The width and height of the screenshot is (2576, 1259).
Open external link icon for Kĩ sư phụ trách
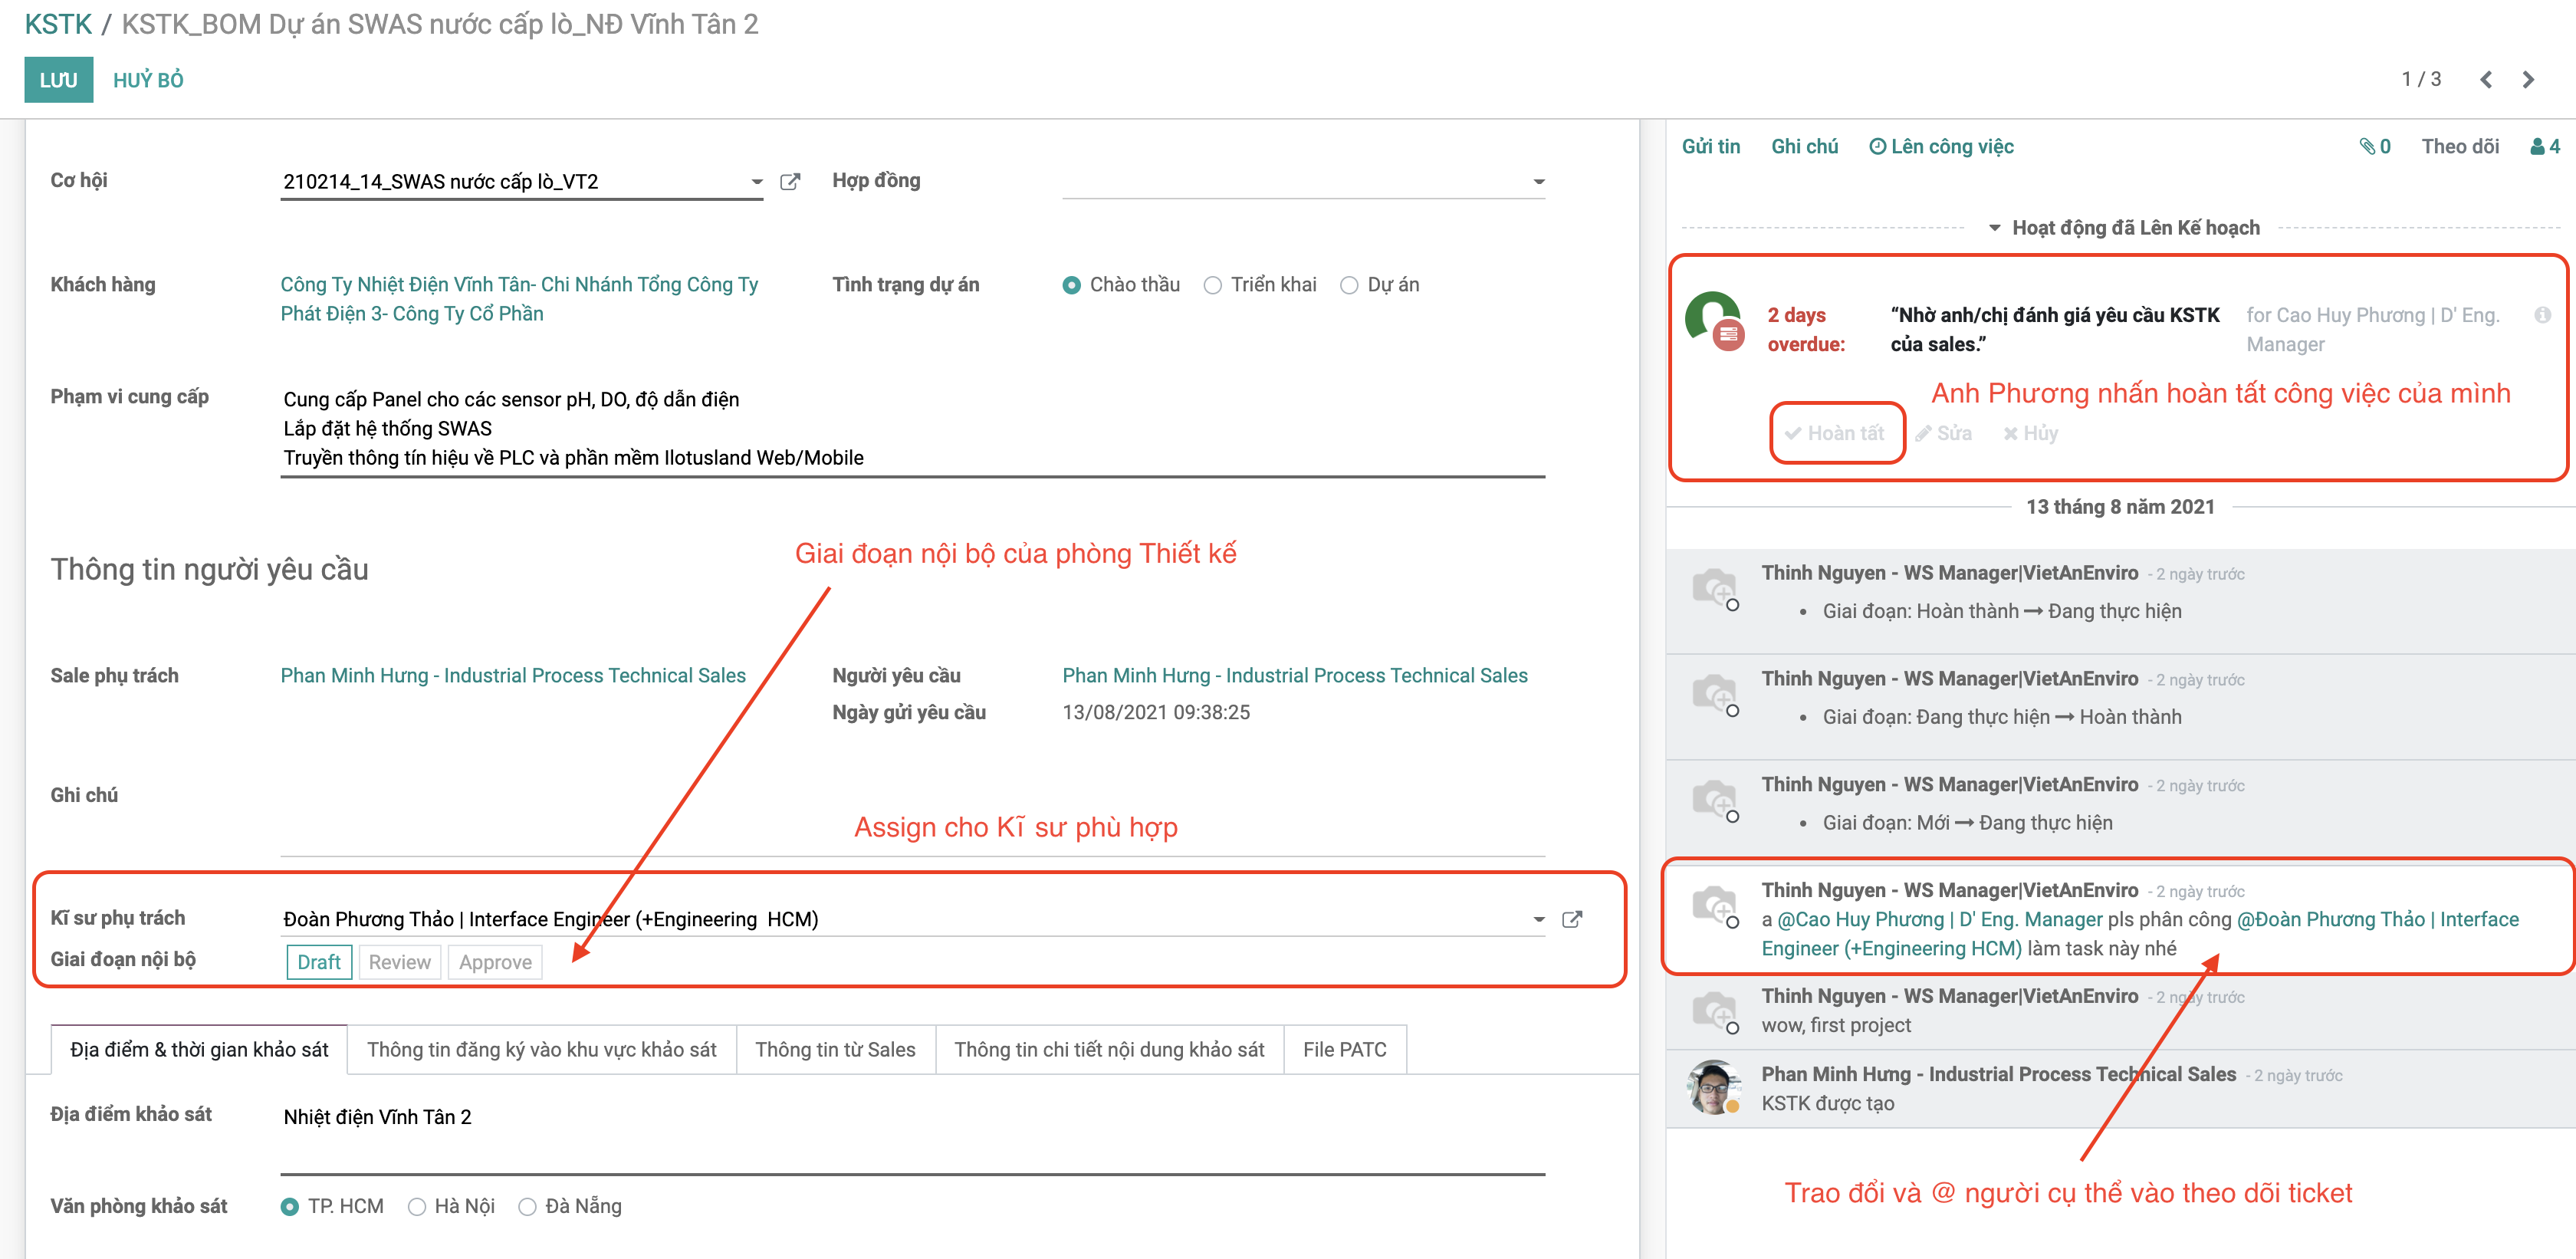click(x=1571, y=919)
